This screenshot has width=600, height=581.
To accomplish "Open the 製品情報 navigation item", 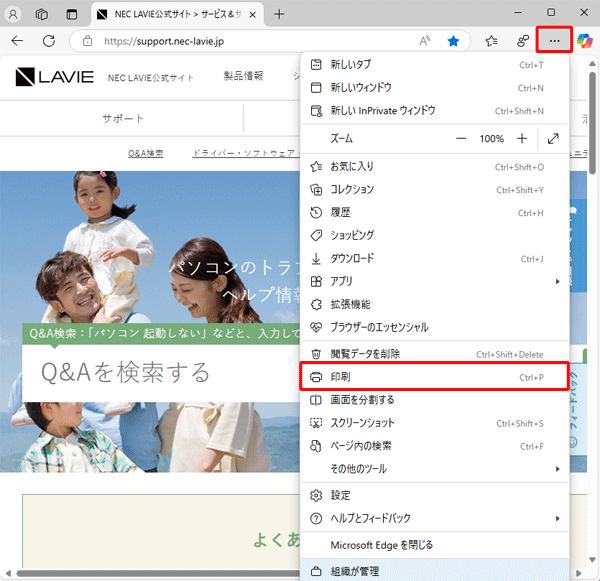I will pyautogui.click(x=243, y=76).
